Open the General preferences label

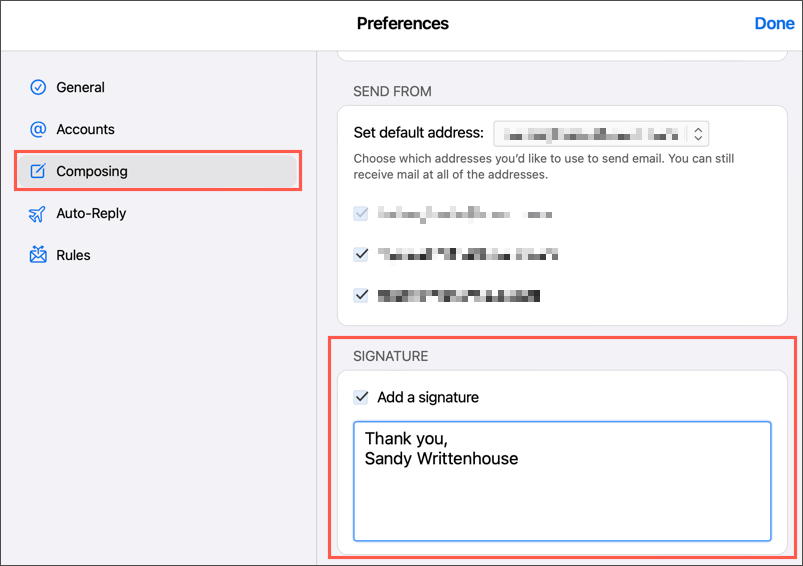pyautogui.click(x=80, y=87)
